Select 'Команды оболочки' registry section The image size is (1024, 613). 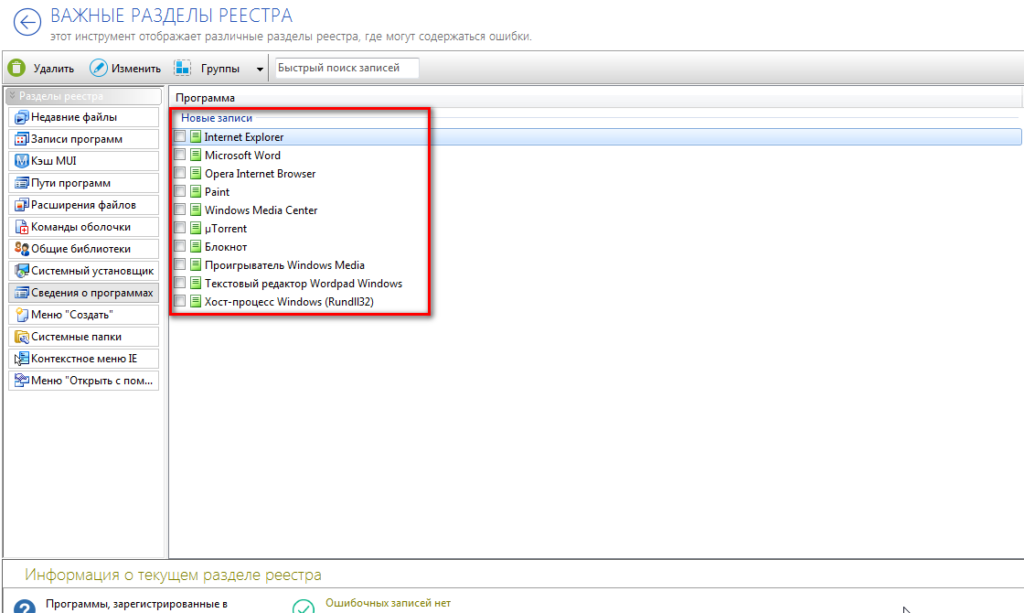click(x=84, y=227)
